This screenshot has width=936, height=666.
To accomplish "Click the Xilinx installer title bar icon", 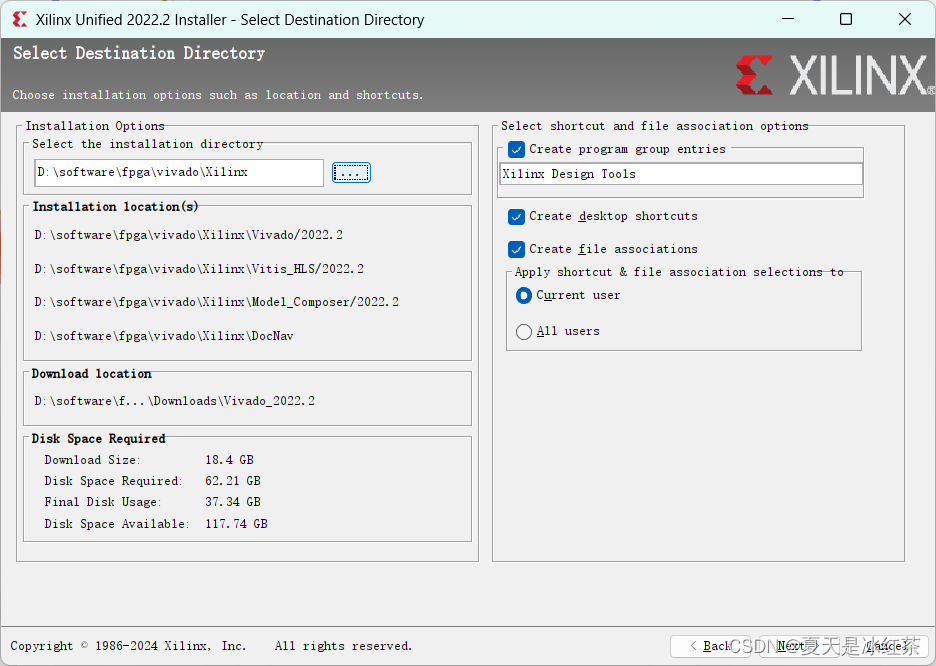I will pyautogui.click(x=20, y=20).
